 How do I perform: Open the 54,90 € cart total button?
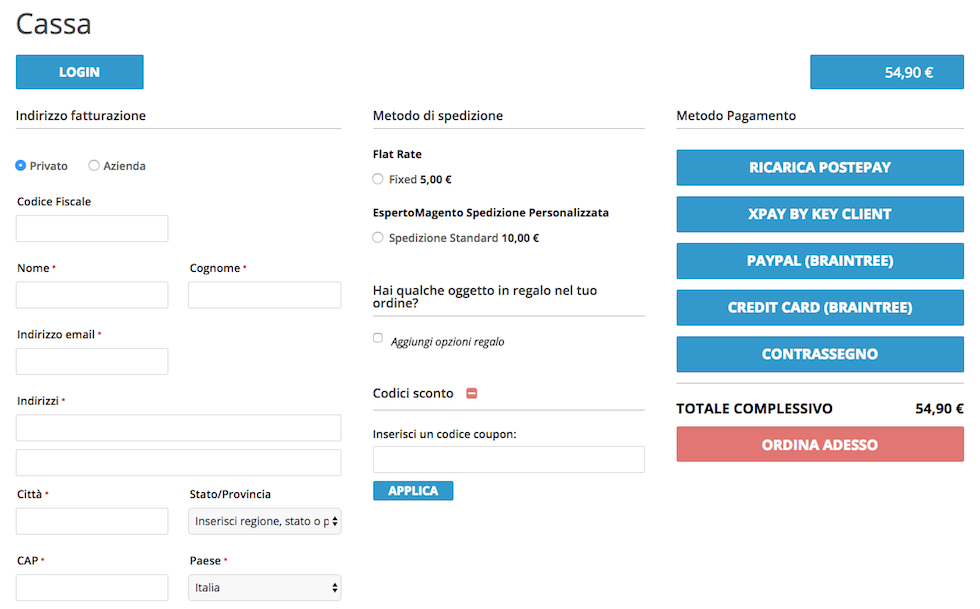tap(887, 72)
